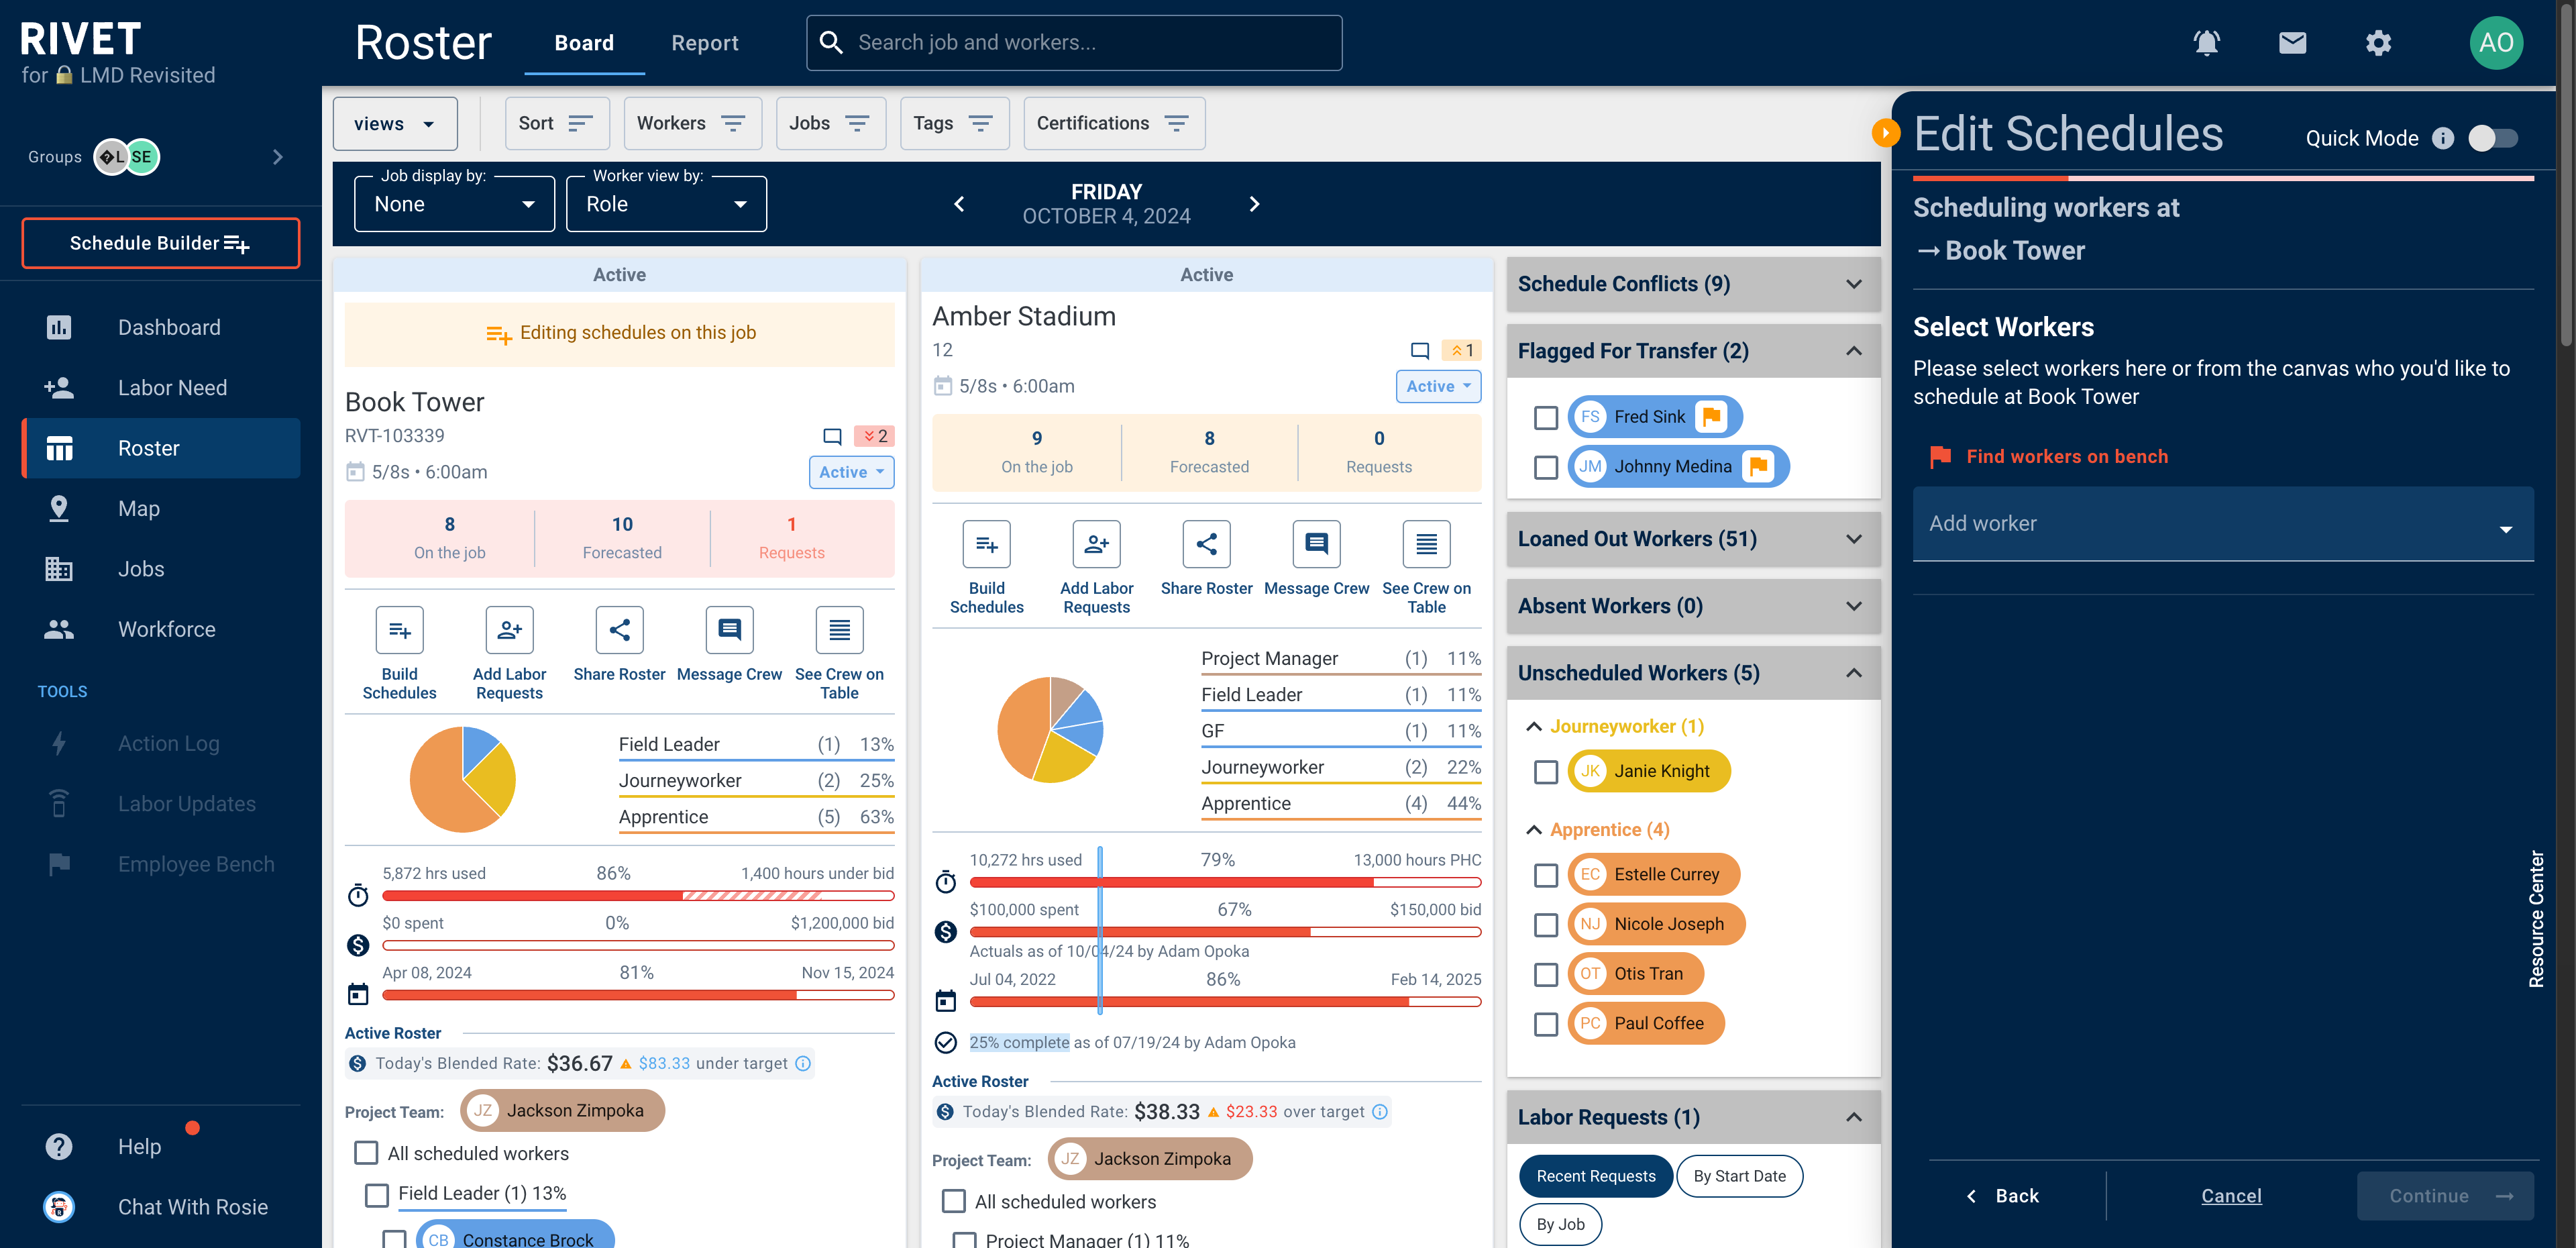Open Worker view by Role dropdown

[666, 204]
